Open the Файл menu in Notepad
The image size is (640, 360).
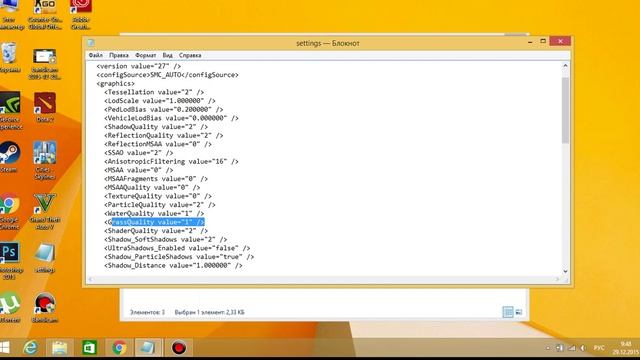pyautogui.click(x=96, y=55)
